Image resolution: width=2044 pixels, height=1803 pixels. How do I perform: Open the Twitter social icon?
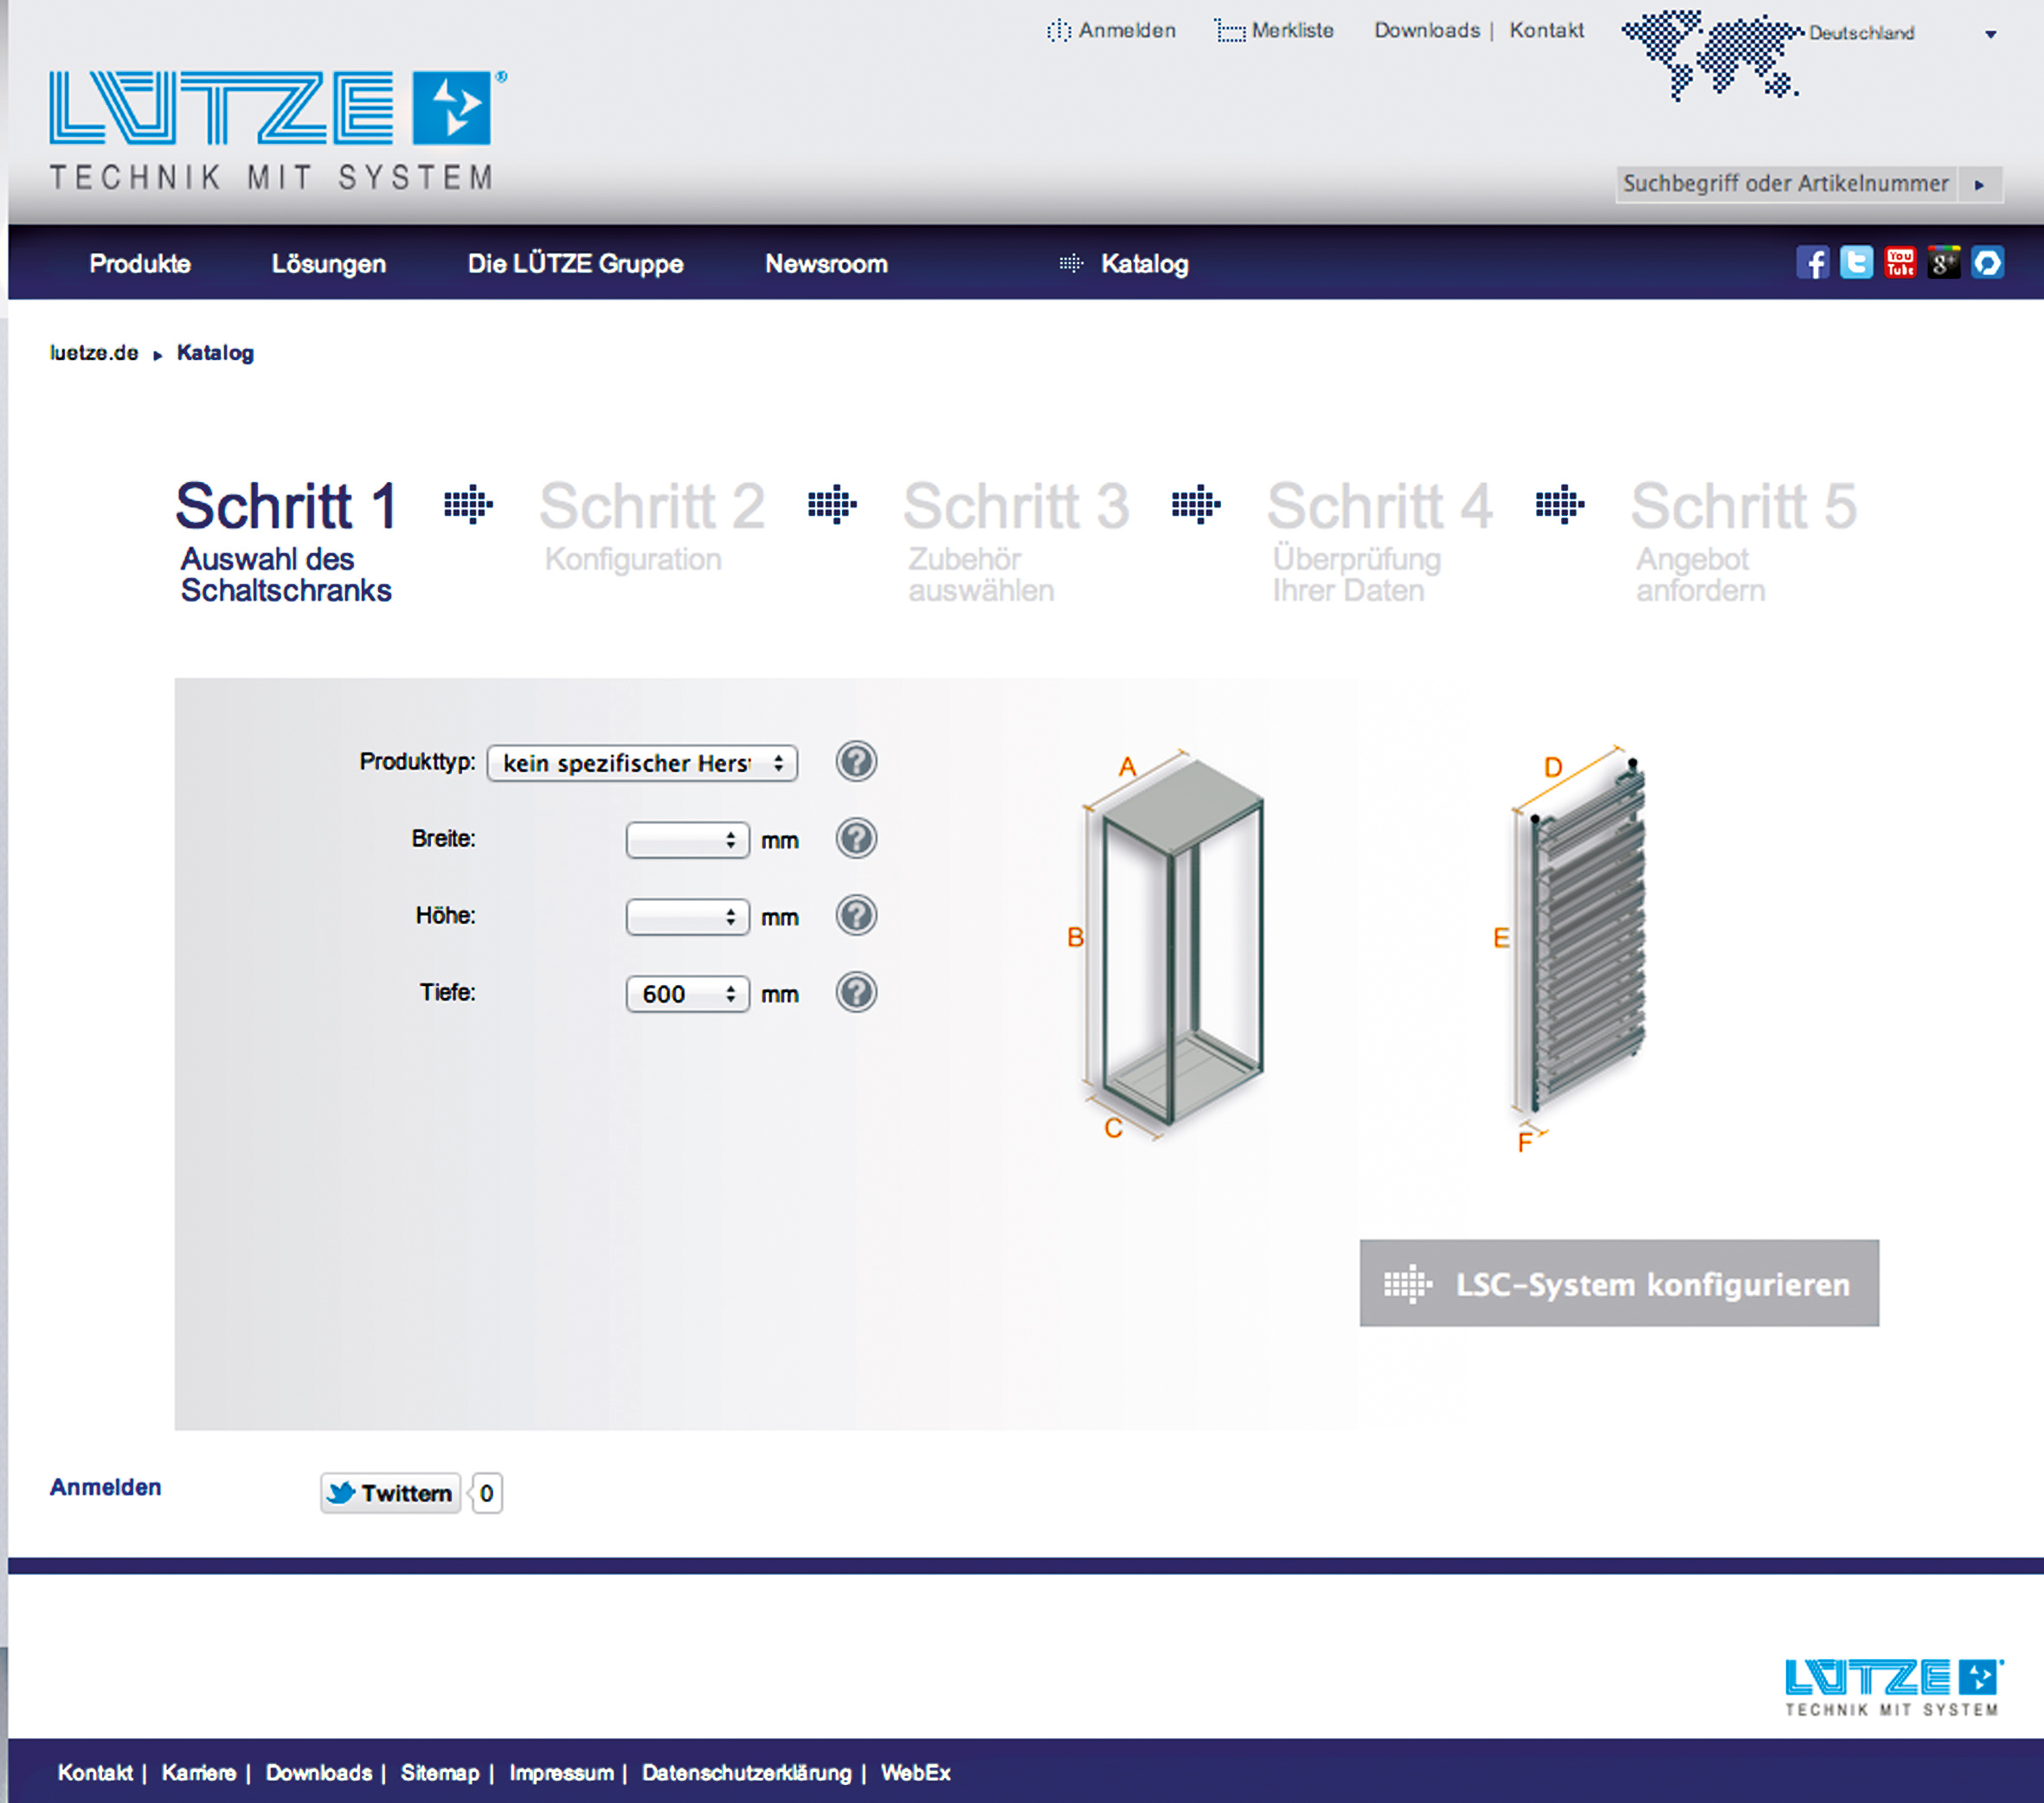[1856, 263]
